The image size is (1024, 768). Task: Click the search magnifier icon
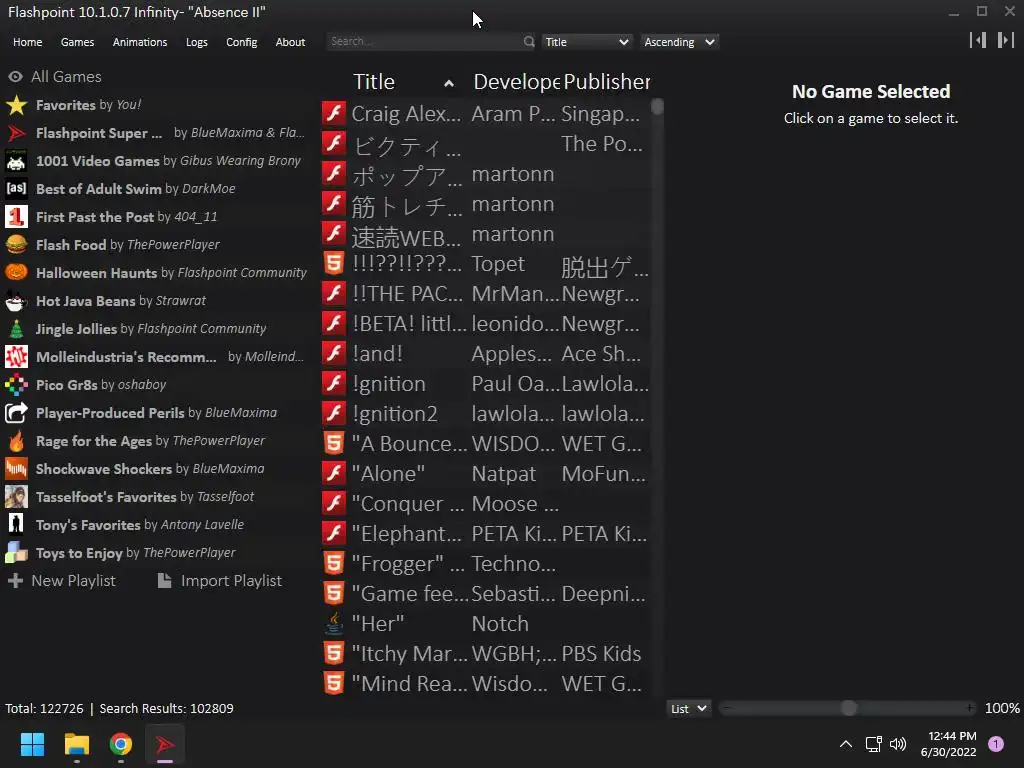click(528, 42)
